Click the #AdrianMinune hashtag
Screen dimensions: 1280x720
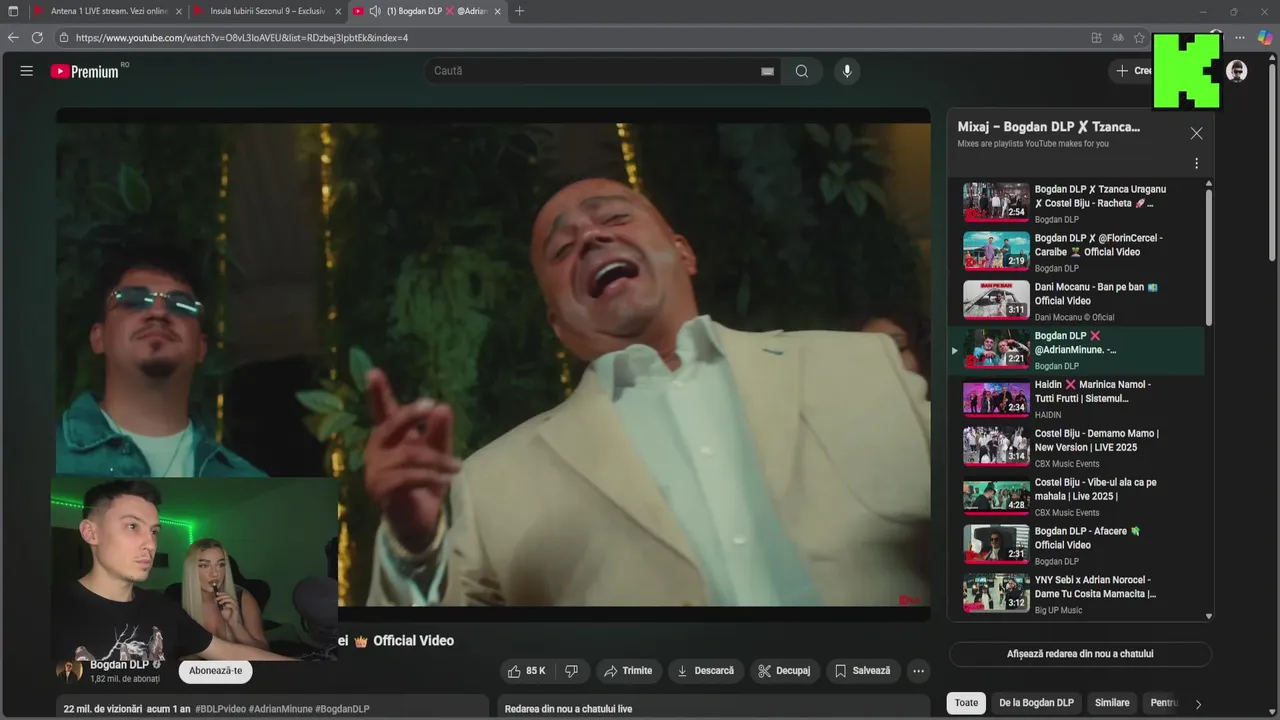(x=280, y=709)
